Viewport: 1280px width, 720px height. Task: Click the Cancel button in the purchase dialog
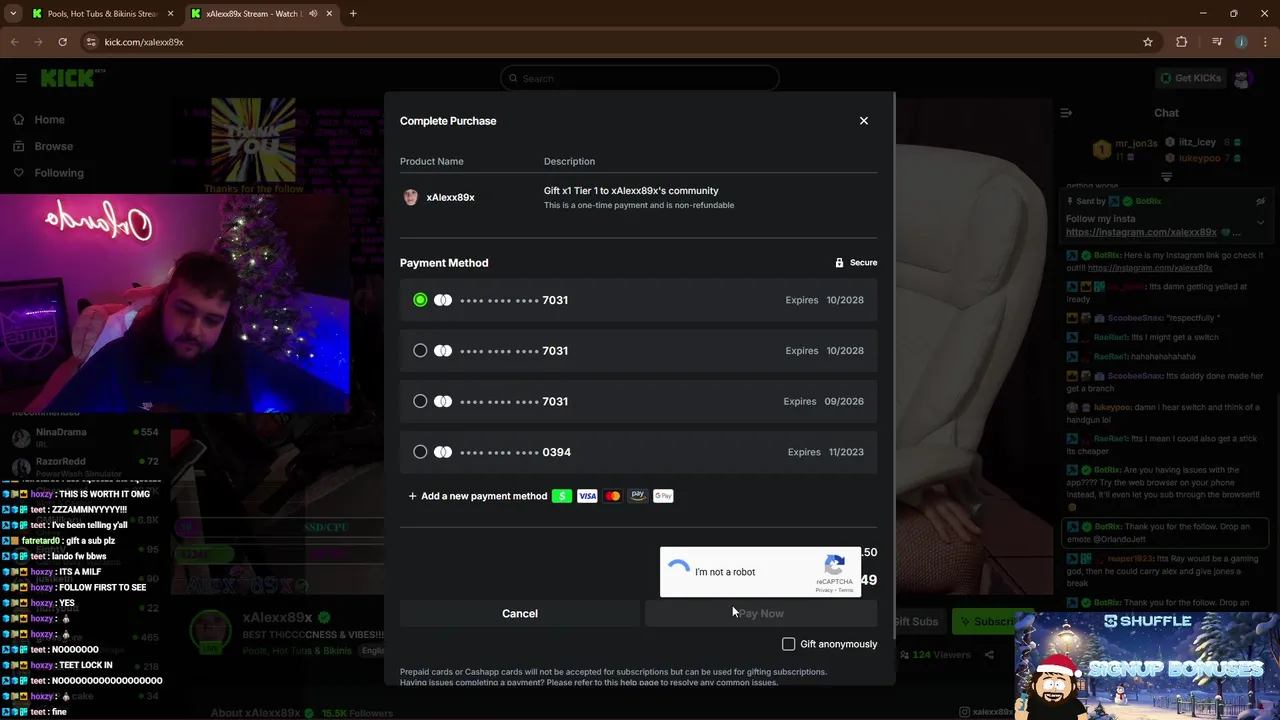pyautogui.click(x=520, y=614)
